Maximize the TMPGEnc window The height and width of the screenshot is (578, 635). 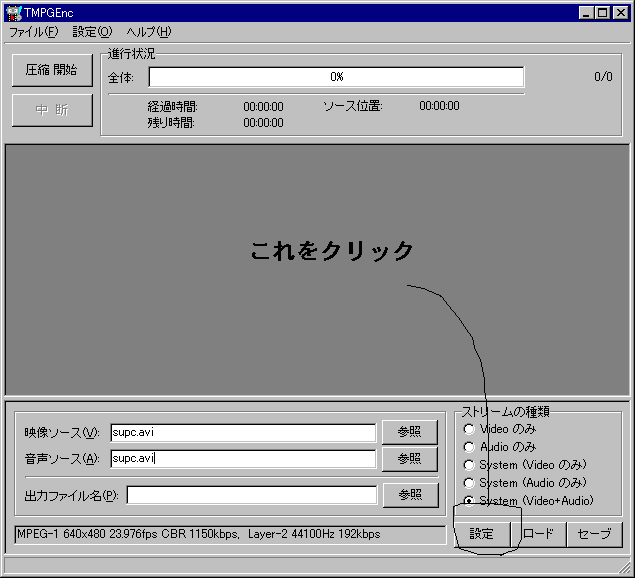602,13
